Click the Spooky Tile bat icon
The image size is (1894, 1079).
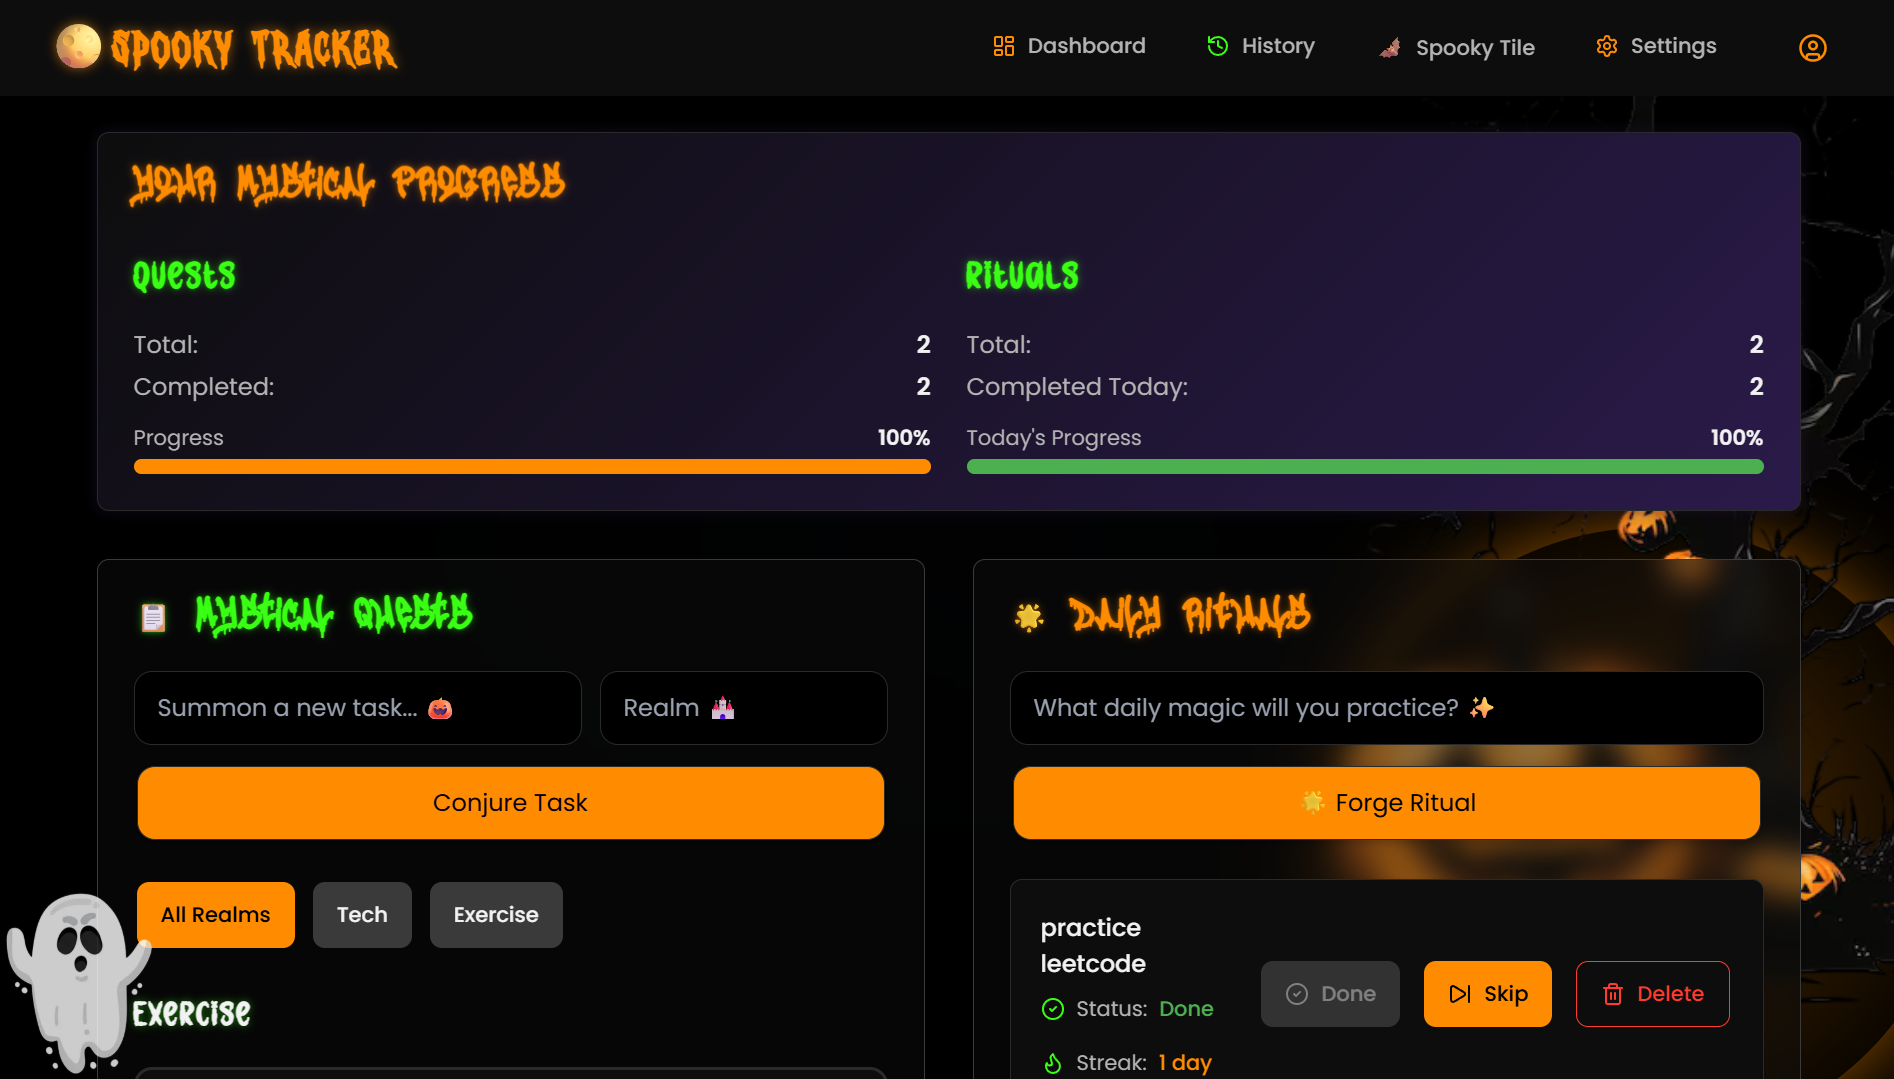[x=1390, y=47]
